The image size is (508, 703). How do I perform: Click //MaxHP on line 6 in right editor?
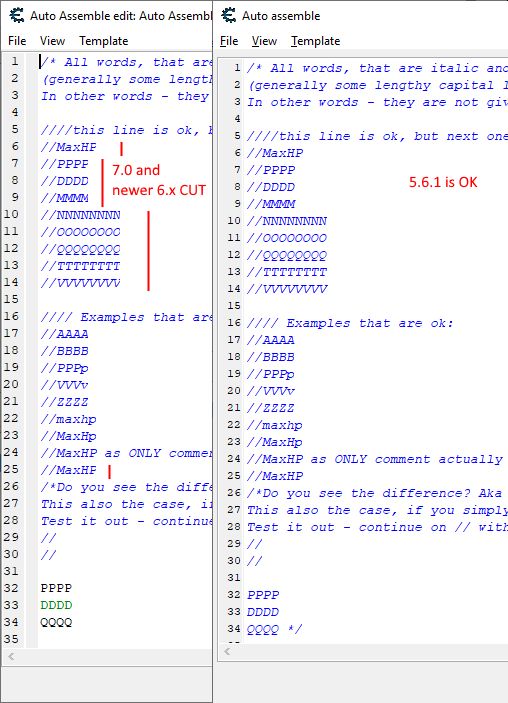click(275, 153)
